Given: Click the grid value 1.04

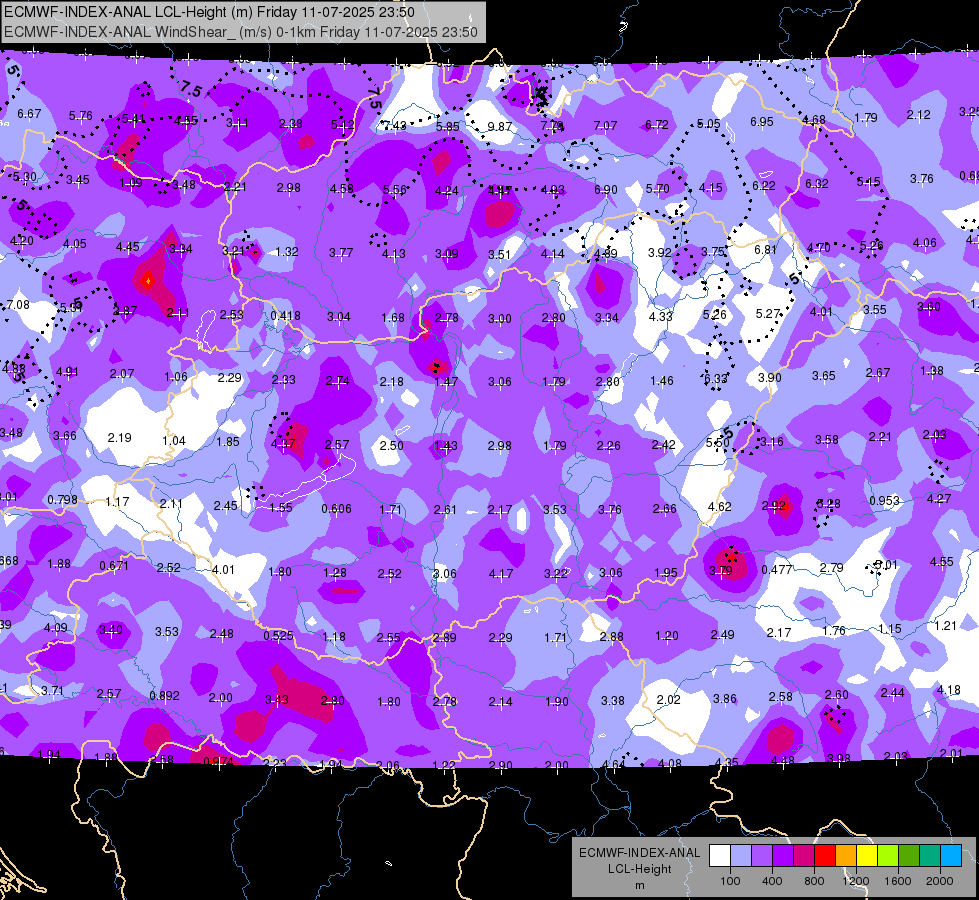Looking at the screenshot, I should point(174,441).
